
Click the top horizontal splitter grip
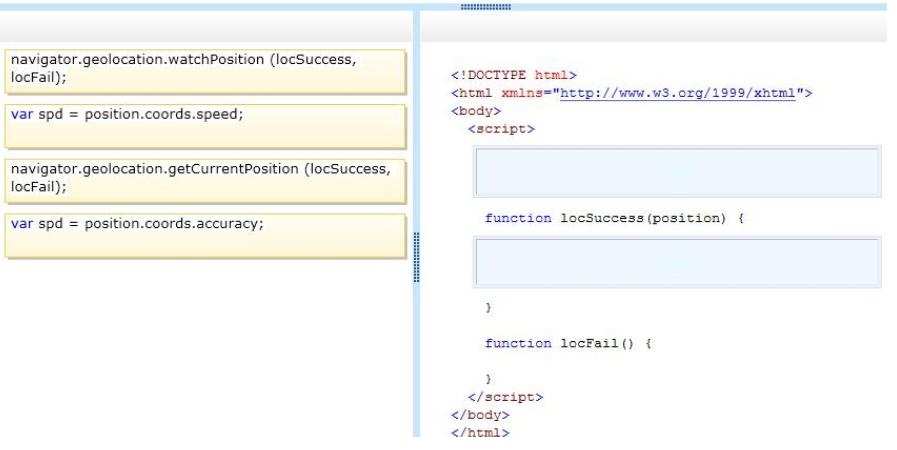(486, 7)
